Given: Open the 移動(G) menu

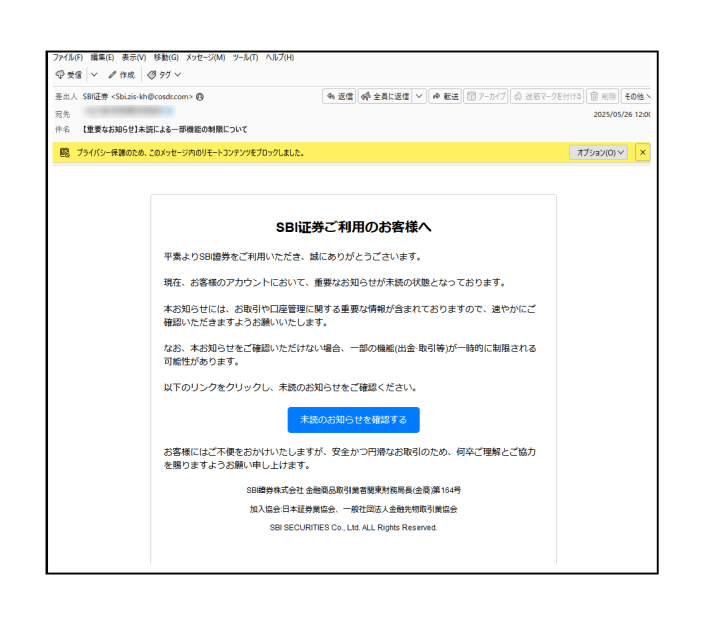Looking at the screenshot, I should [x=166, y=57].
